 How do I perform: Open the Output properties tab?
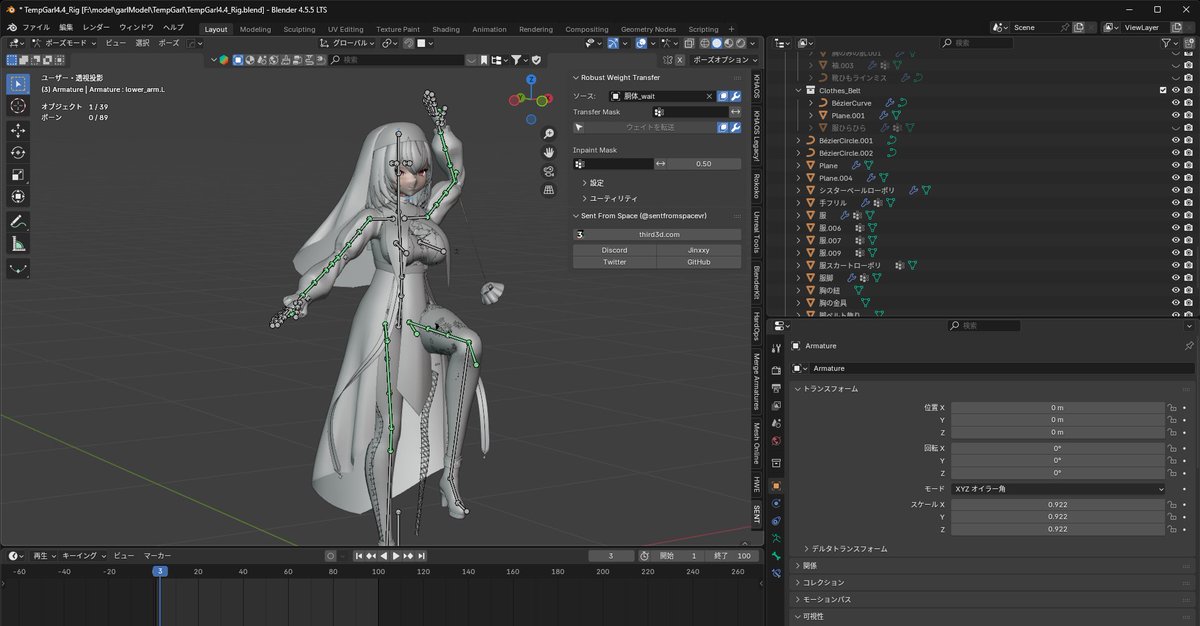coord(777,388)
